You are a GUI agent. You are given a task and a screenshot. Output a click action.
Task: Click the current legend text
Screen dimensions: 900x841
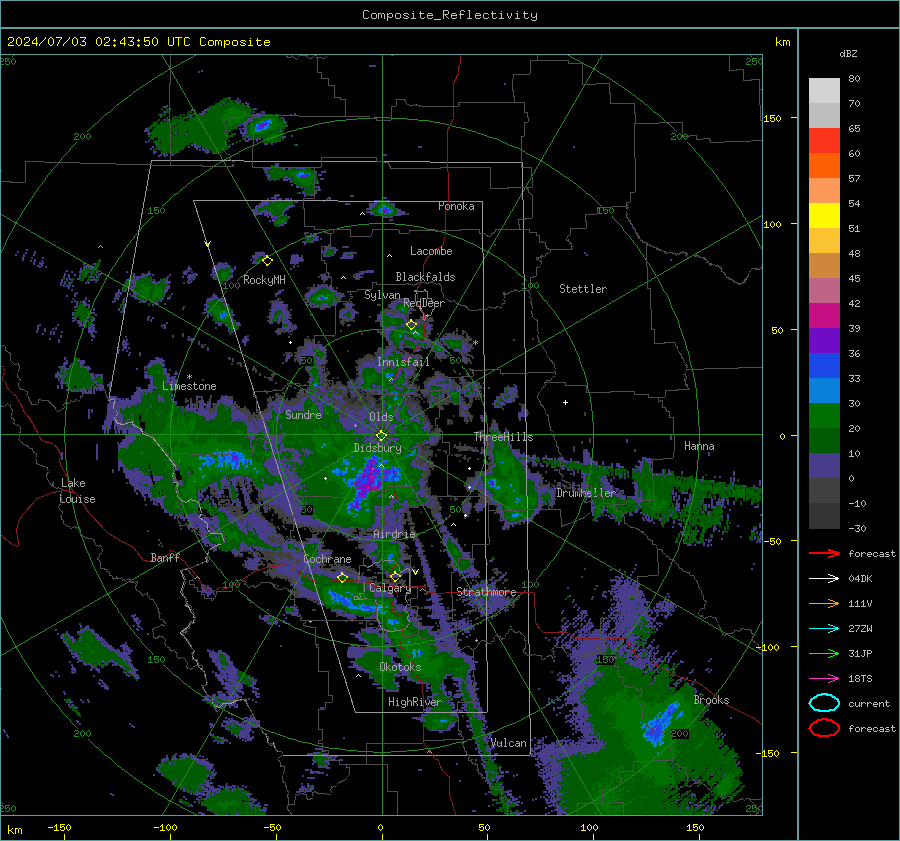tap(869, 703)
